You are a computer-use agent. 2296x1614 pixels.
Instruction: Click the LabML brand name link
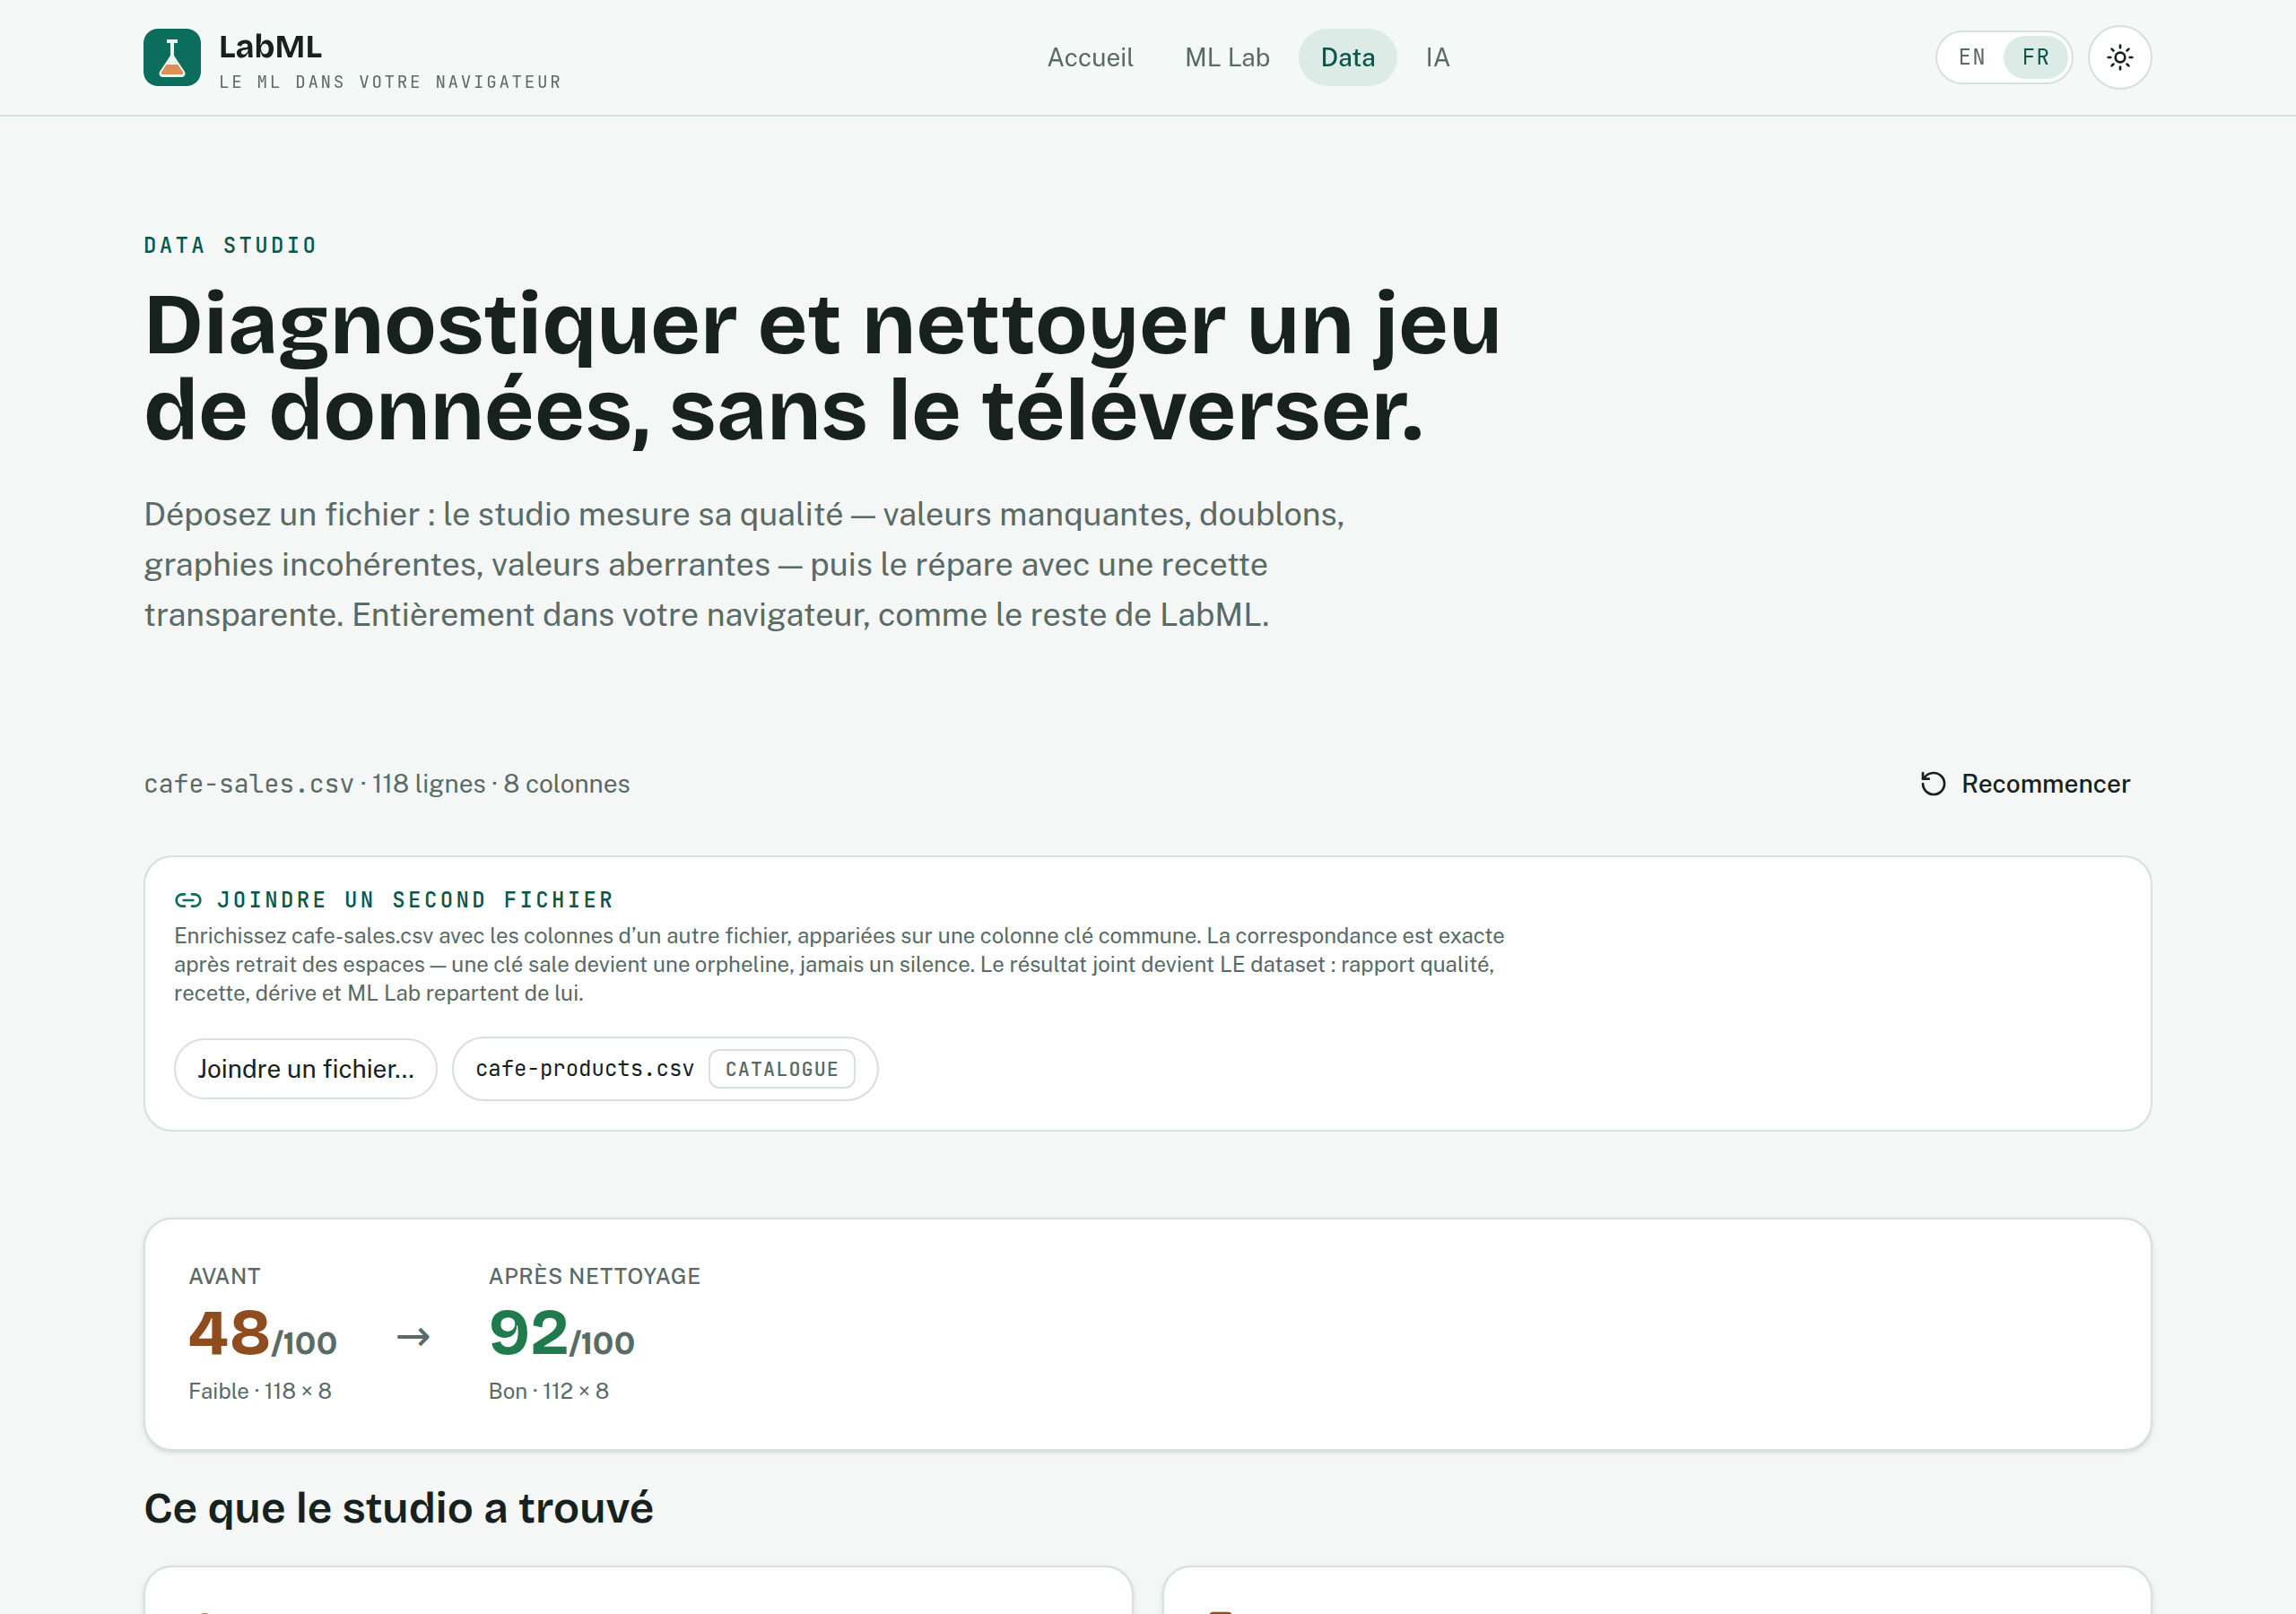(x=270, y=46)
